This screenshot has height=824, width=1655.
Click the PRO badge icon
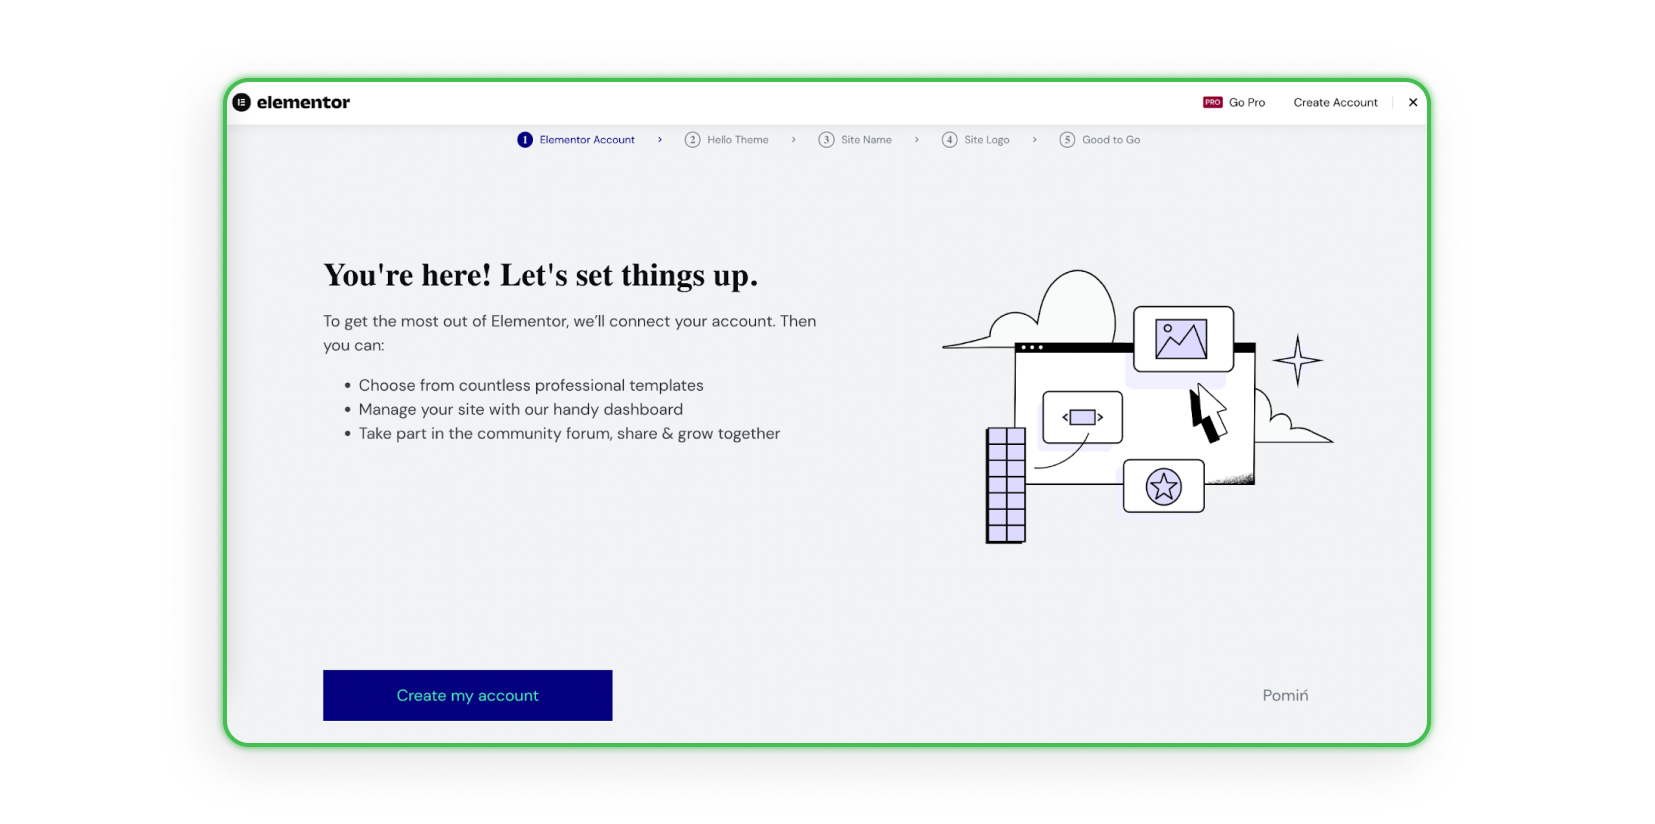pyautogui.click(x=1212, y=102)
